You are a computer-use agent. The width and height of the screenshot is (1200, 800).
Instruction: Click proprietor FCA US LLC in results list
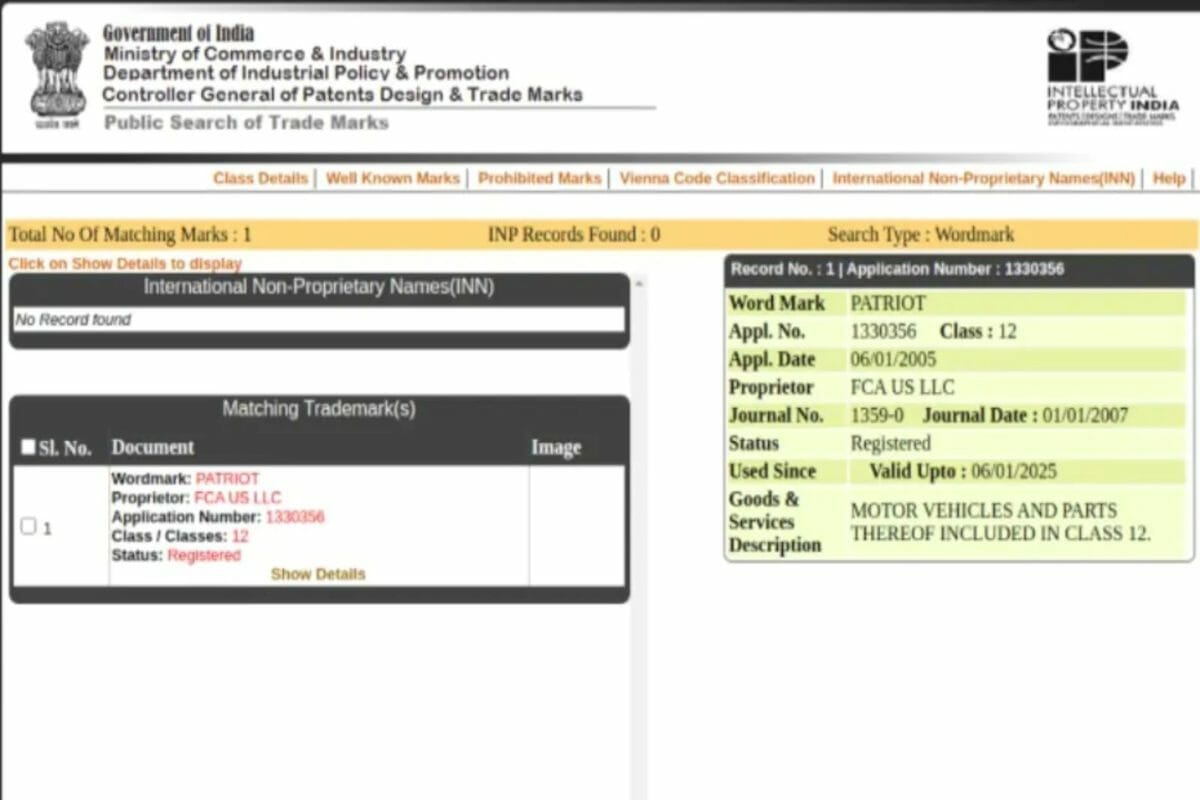[238, 498]
